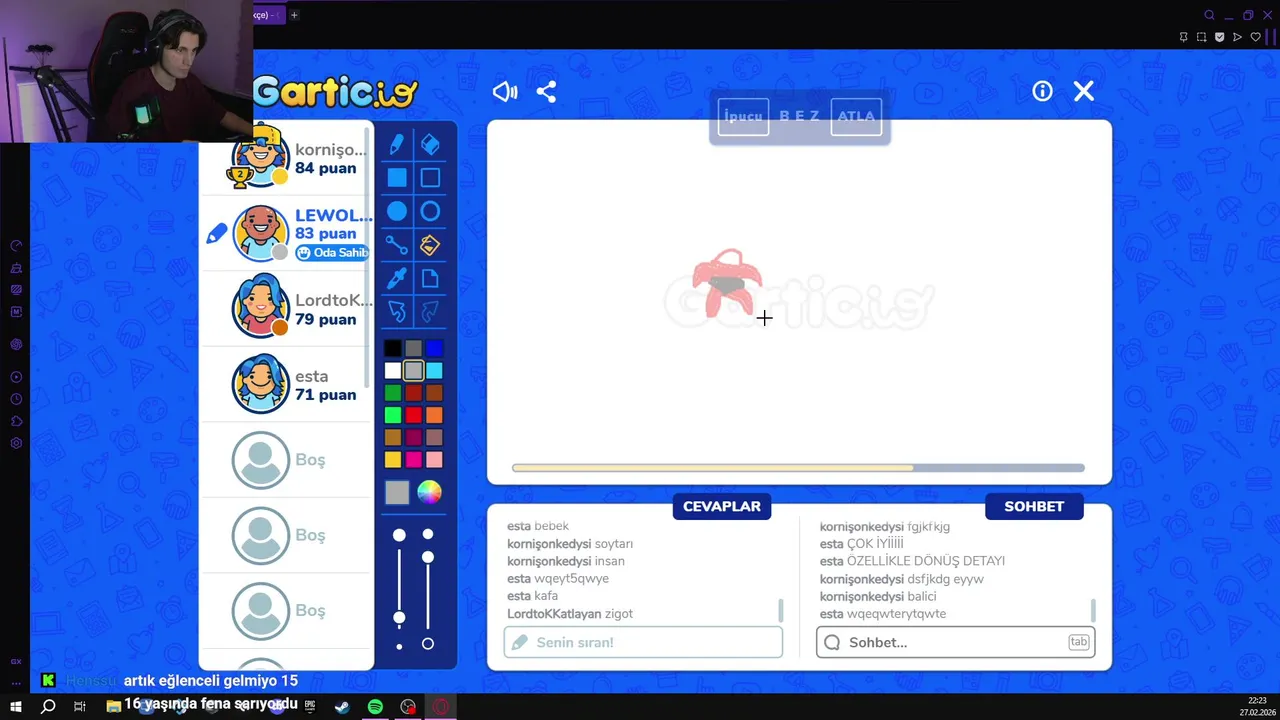1280x720 pixels.
Task: Select the dark green color swatch
Action: [393, 393]
